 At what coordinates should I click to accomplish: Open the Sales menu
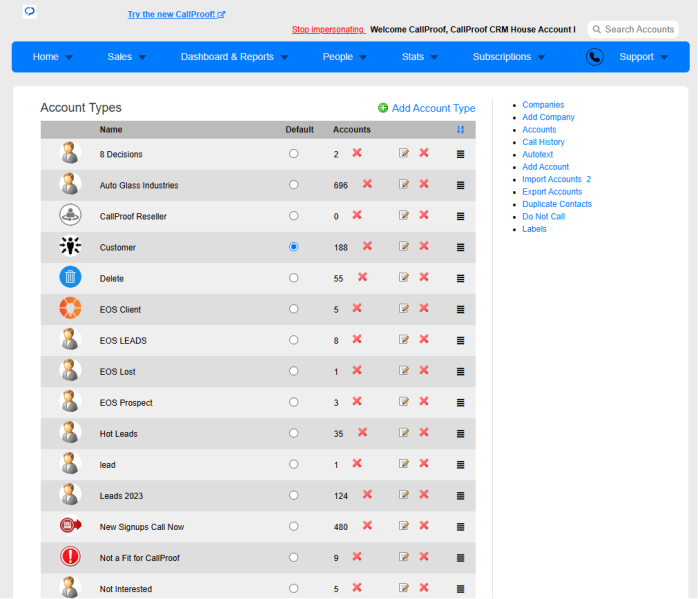click(120, 57)
